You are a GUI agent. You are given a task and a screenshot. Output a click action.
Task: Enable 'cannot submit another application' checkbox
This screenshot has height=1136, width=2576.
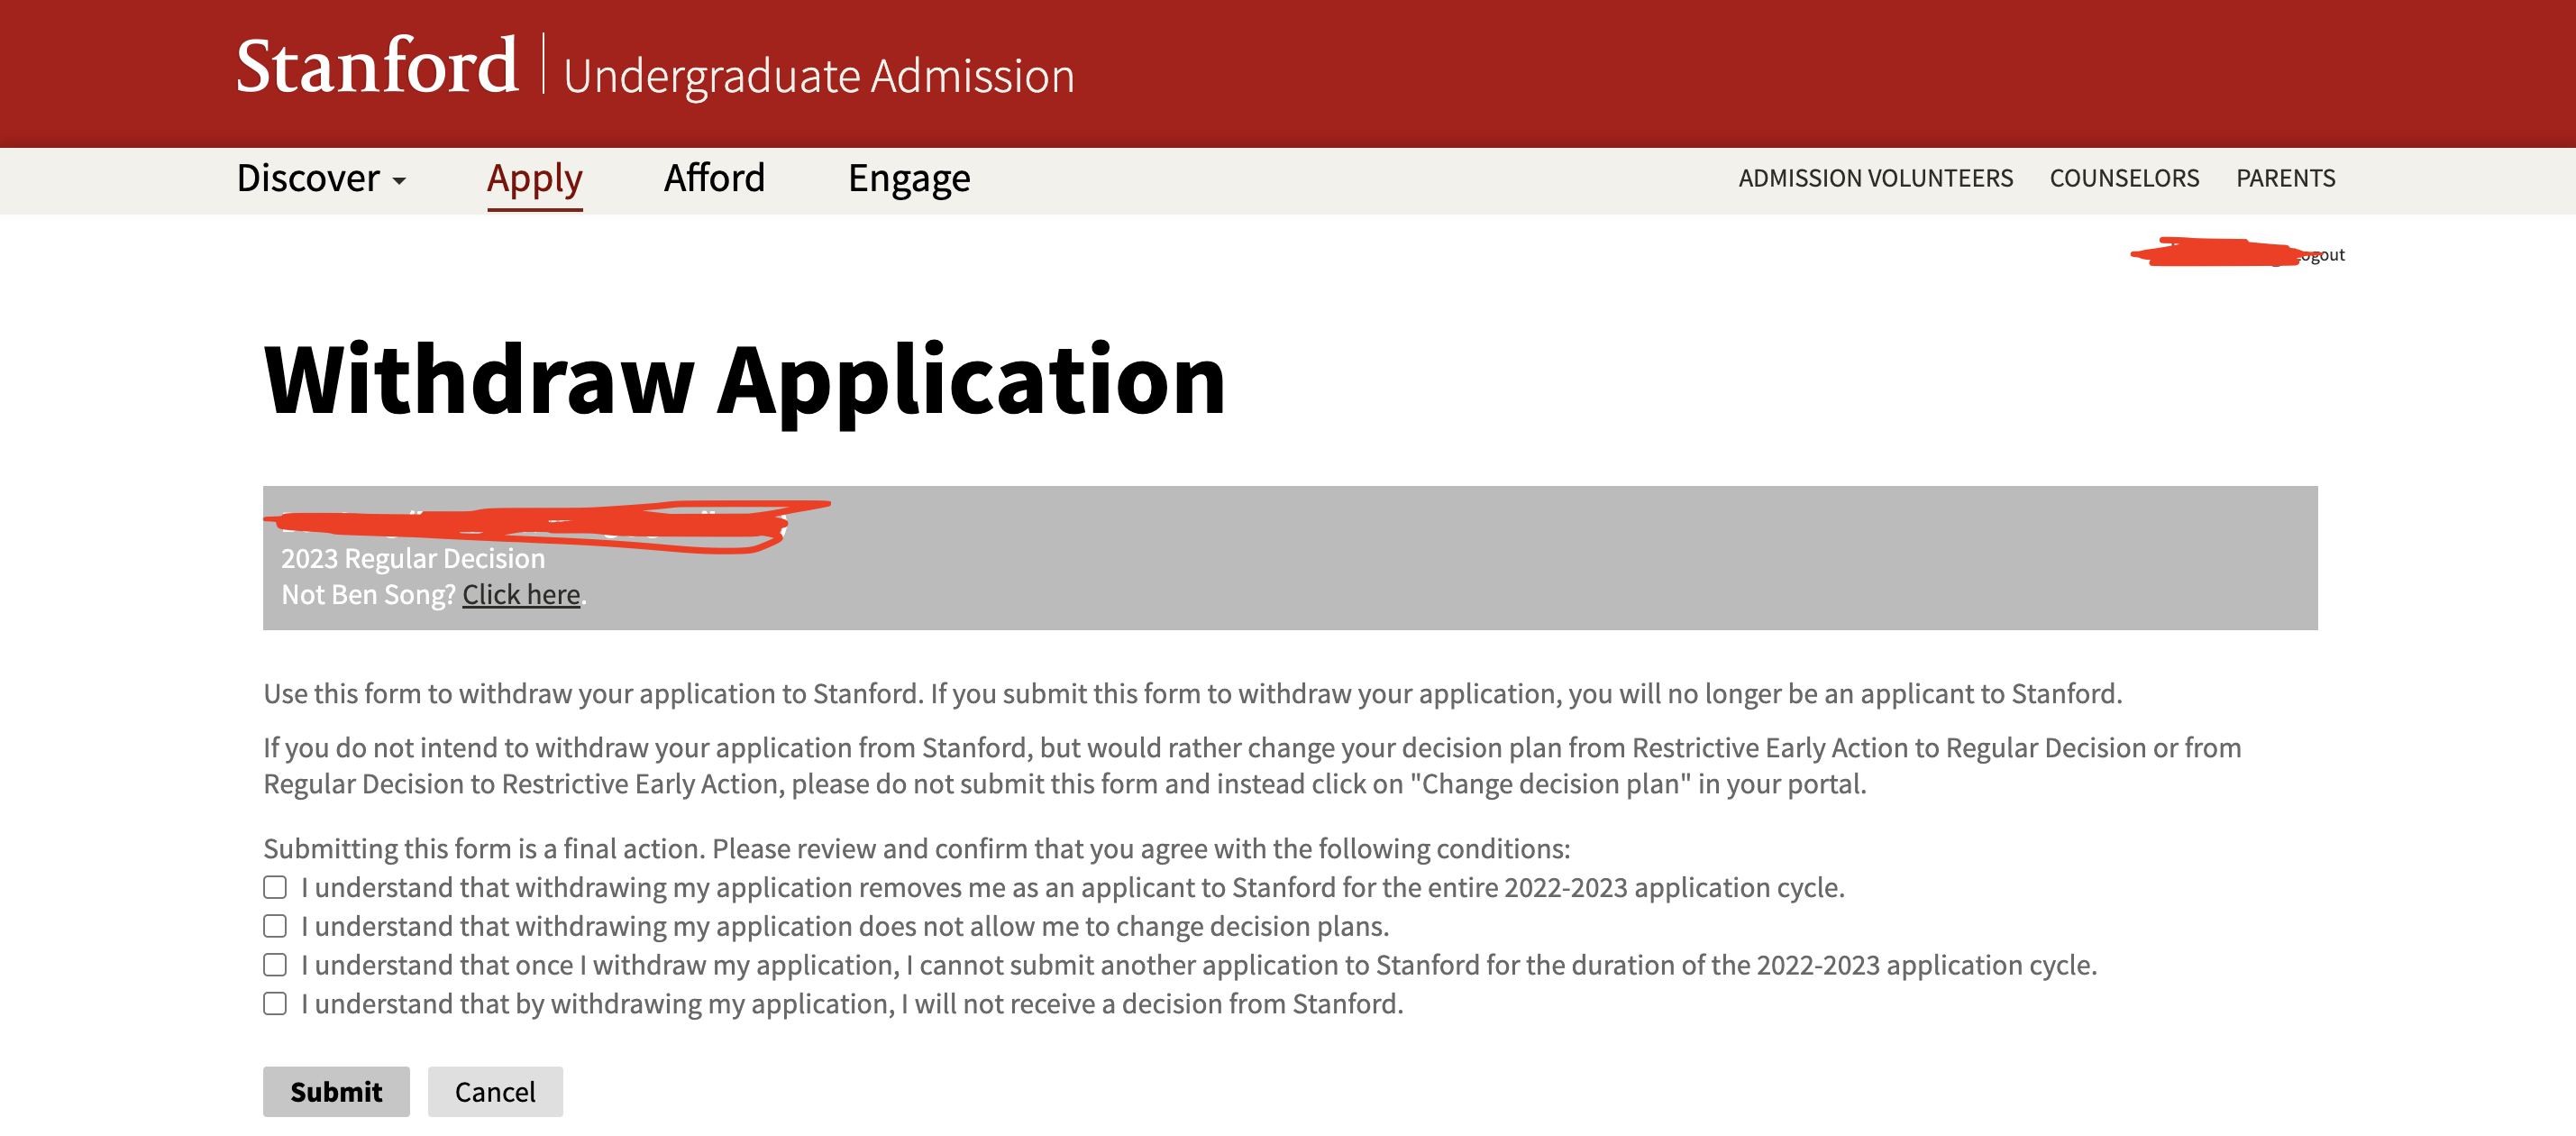pos(275,965)
